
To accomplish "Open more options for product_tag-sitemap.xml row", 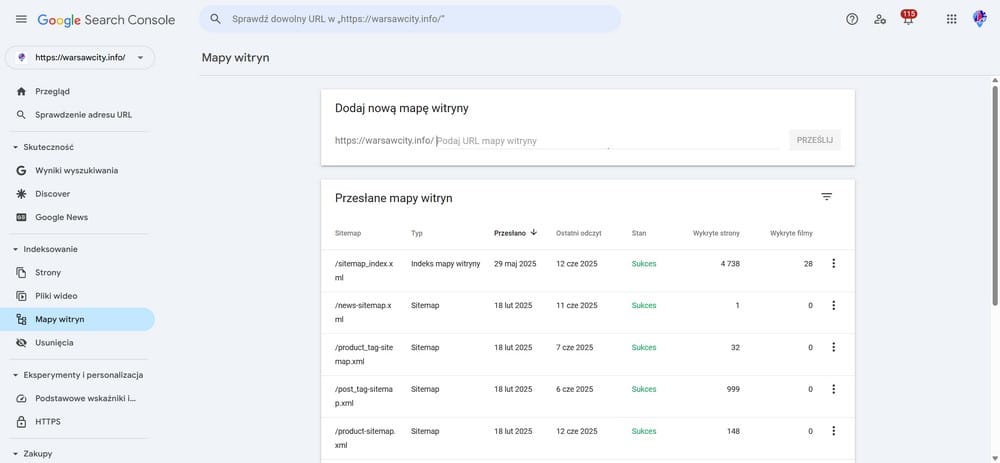I will pyautogui.click(x=833, y=348).
